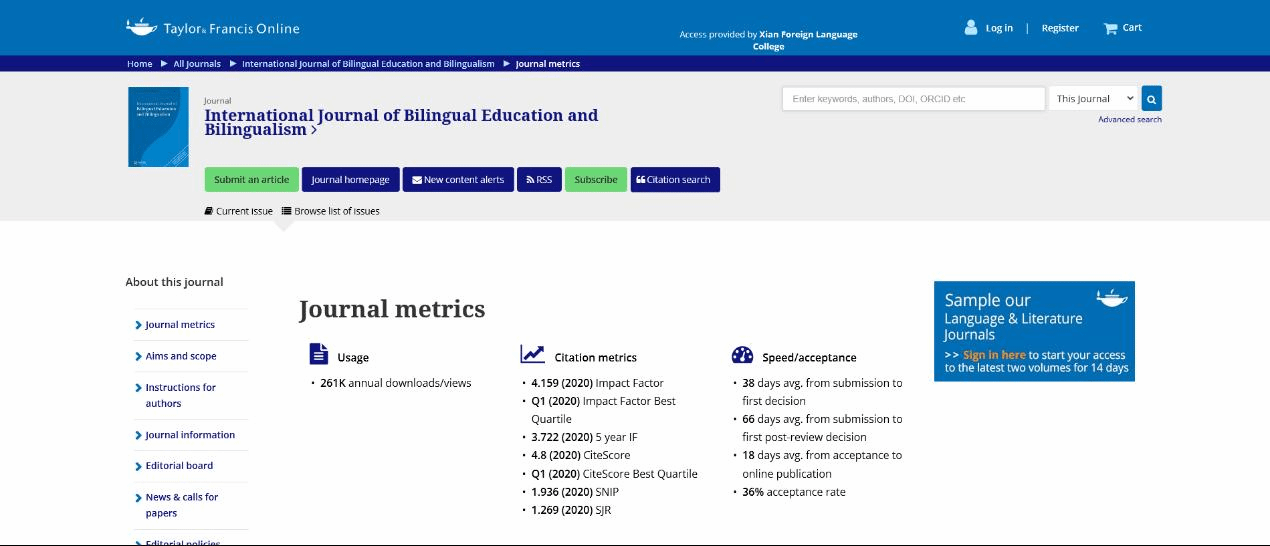Click the Taylor & Francis Online logo
The height and width of the screenshot is (546, 1270).
tap(212, 28)
